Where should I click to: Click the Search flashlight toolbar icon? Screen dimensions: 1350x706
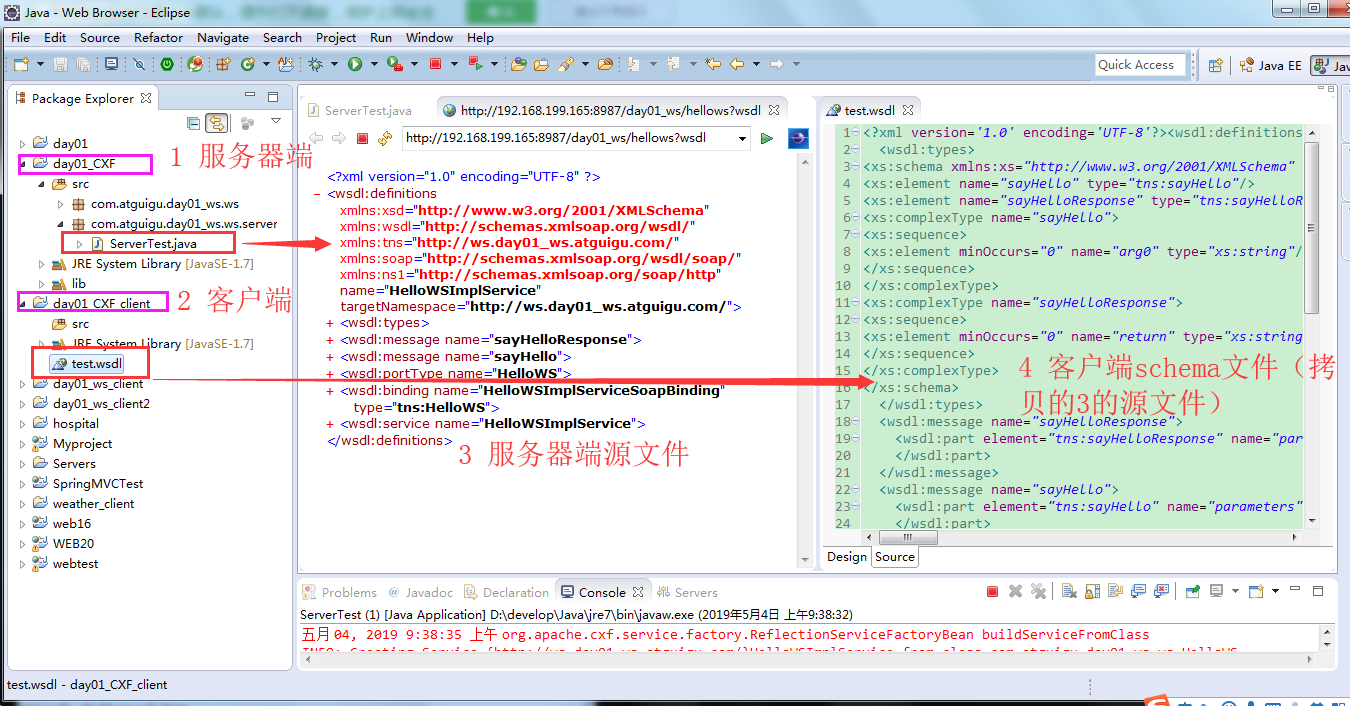click(x=566, y=64)
